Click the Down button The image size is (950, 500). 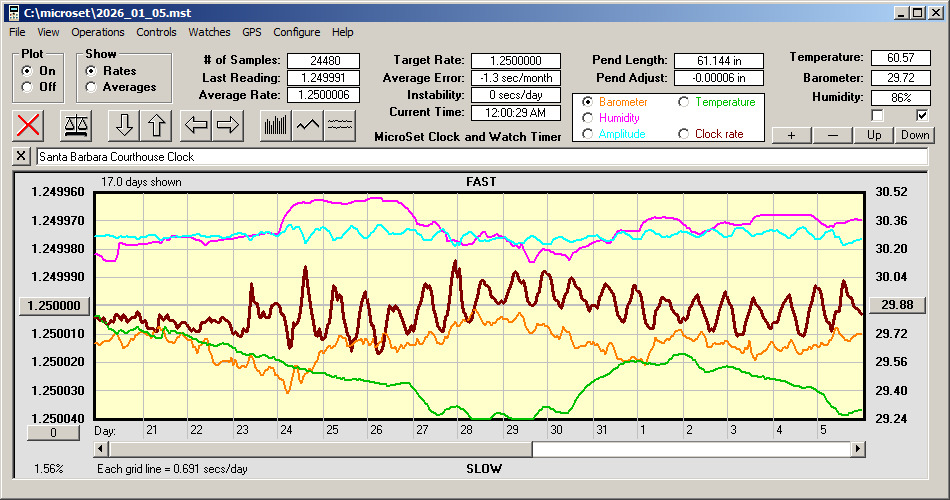click(x=914, y=135)
